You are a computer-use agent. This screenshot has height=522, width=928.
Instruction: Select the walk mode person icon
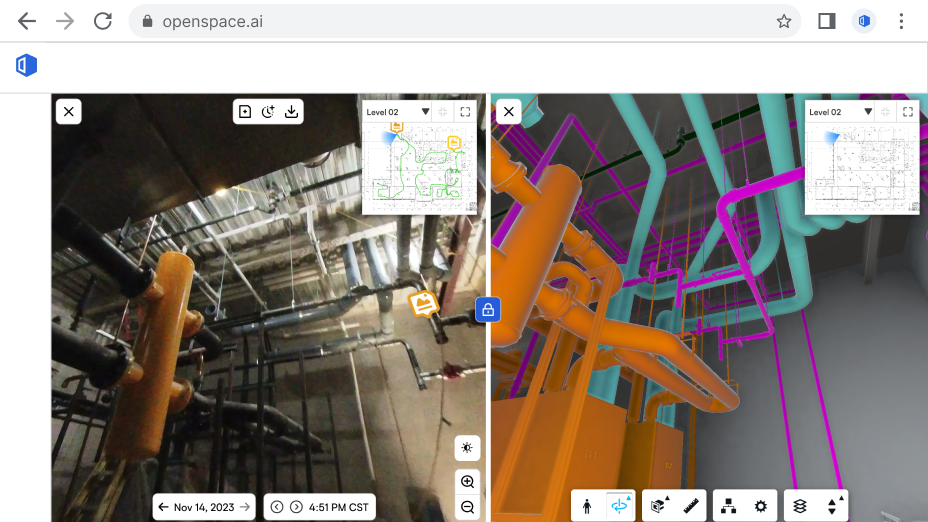587,506
